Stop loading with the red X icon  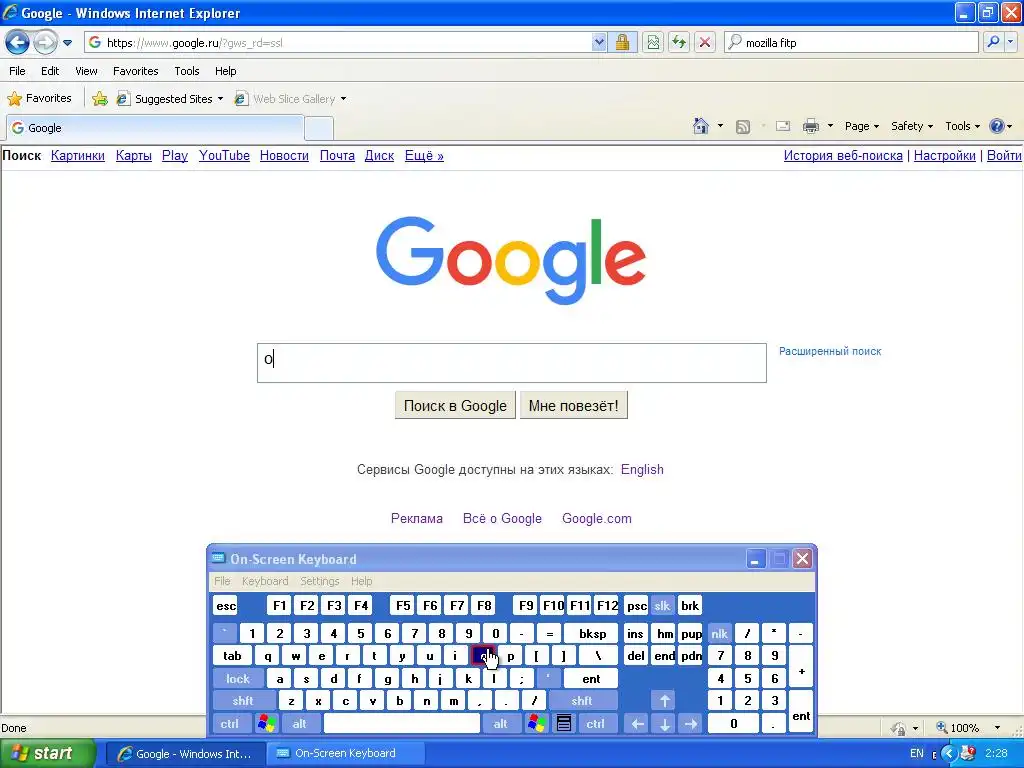[705, 42]
